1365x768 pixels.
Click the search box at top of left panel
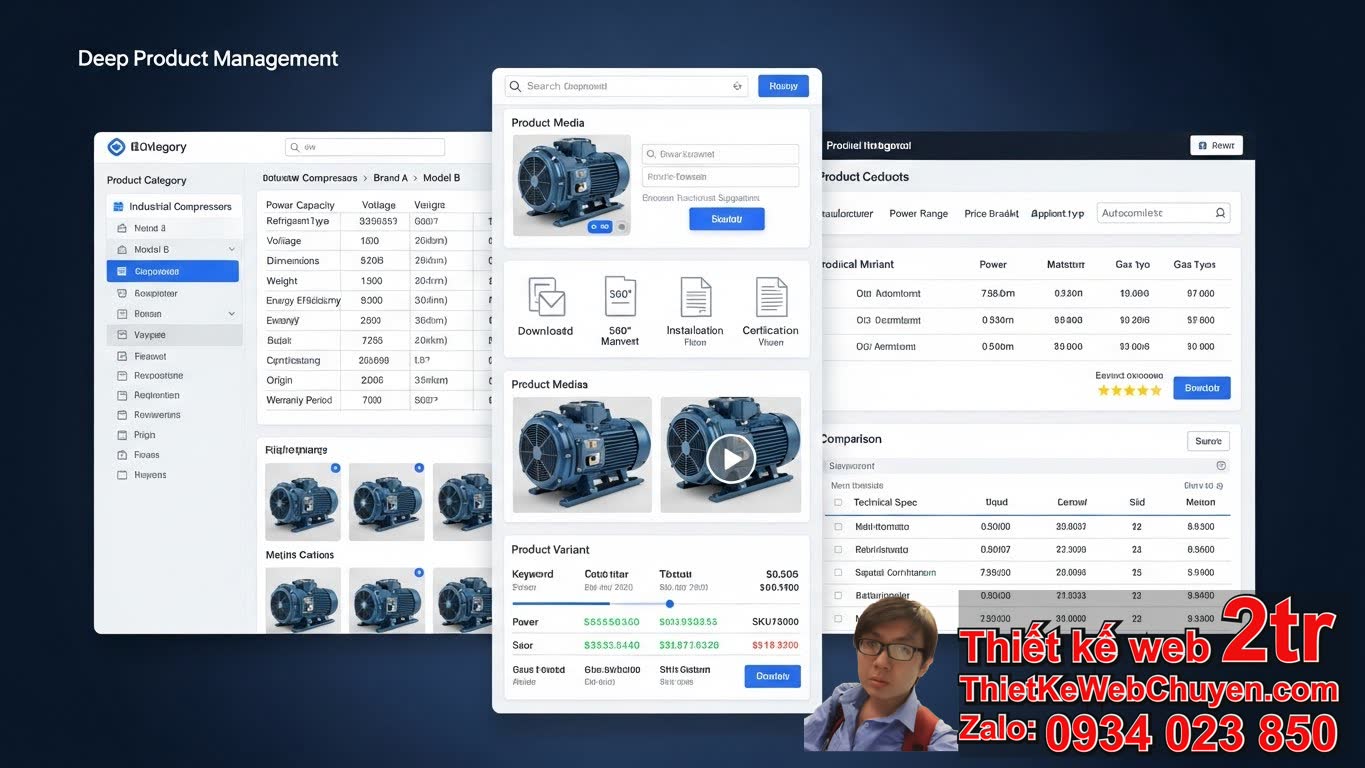coord(365,147)
